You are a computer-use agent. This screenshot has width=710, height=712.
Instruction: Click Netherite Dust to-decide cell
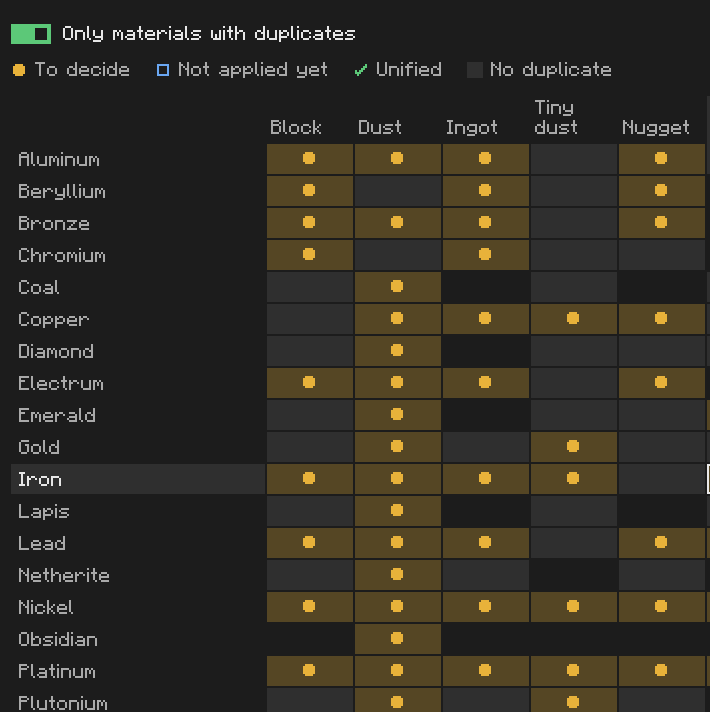[398, 575]
